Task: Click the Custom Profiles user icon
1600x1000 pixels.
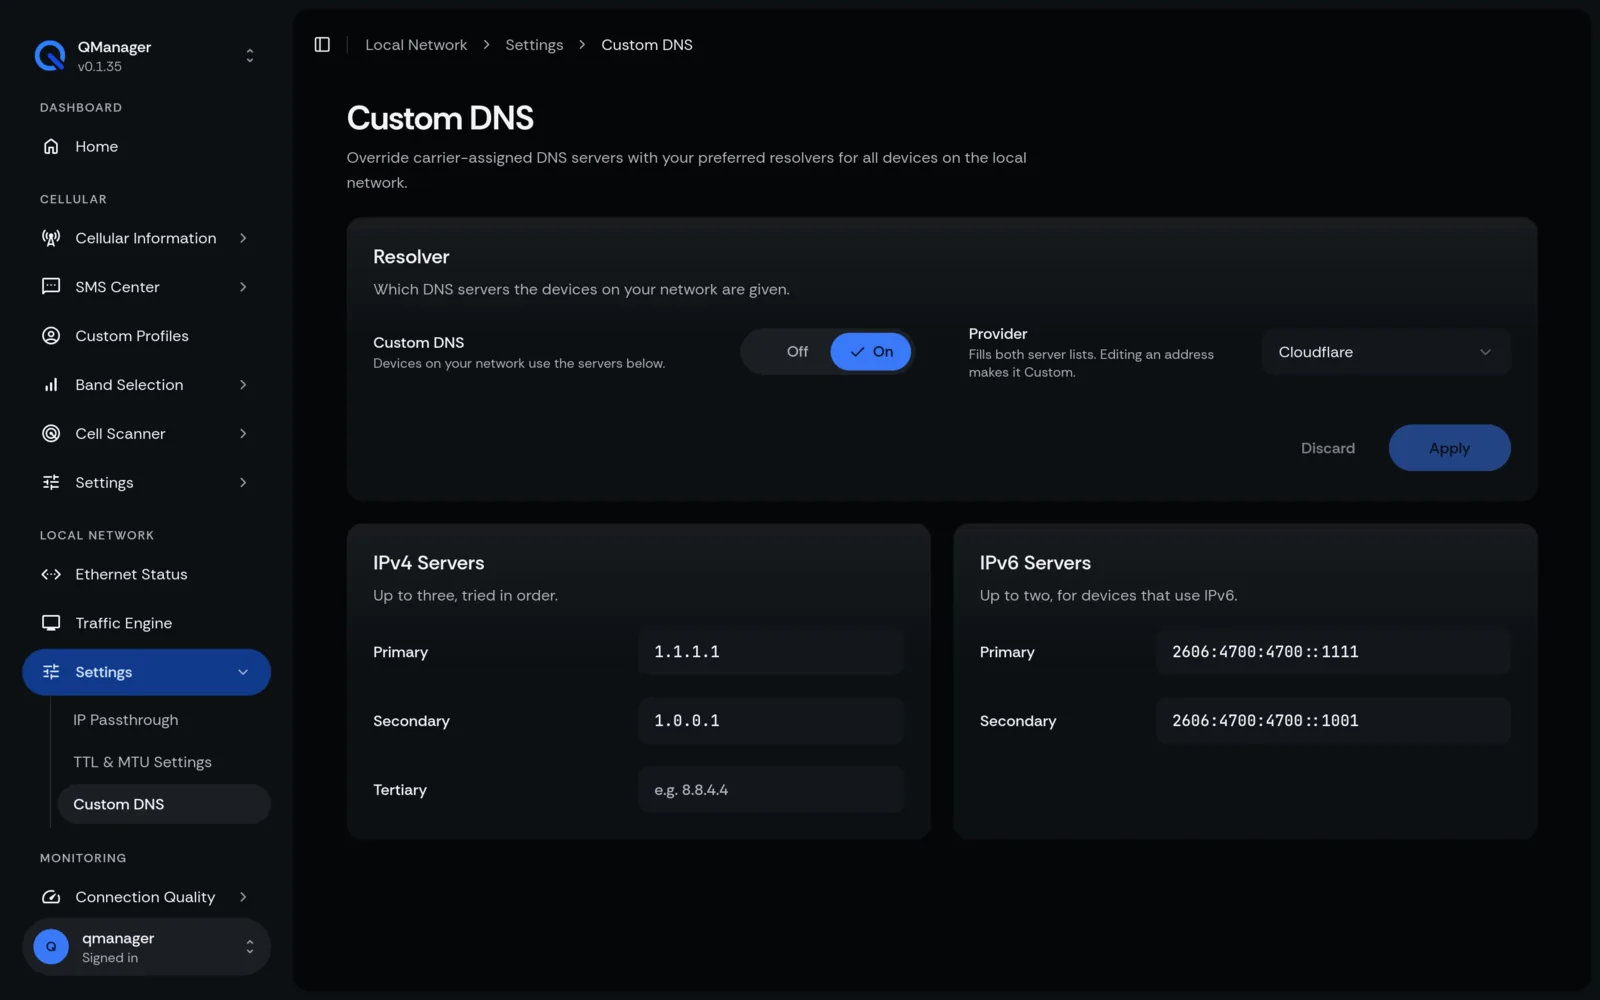Action: point(51,336)
